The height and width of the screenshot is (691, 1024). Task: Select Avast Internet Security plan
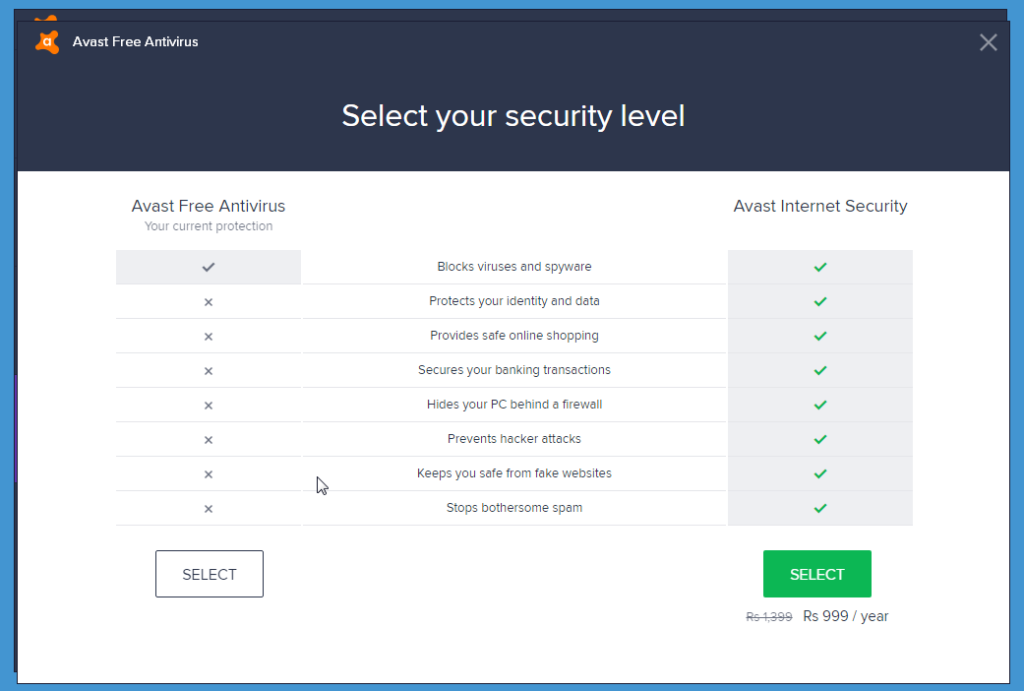click(x=817, y=574)
